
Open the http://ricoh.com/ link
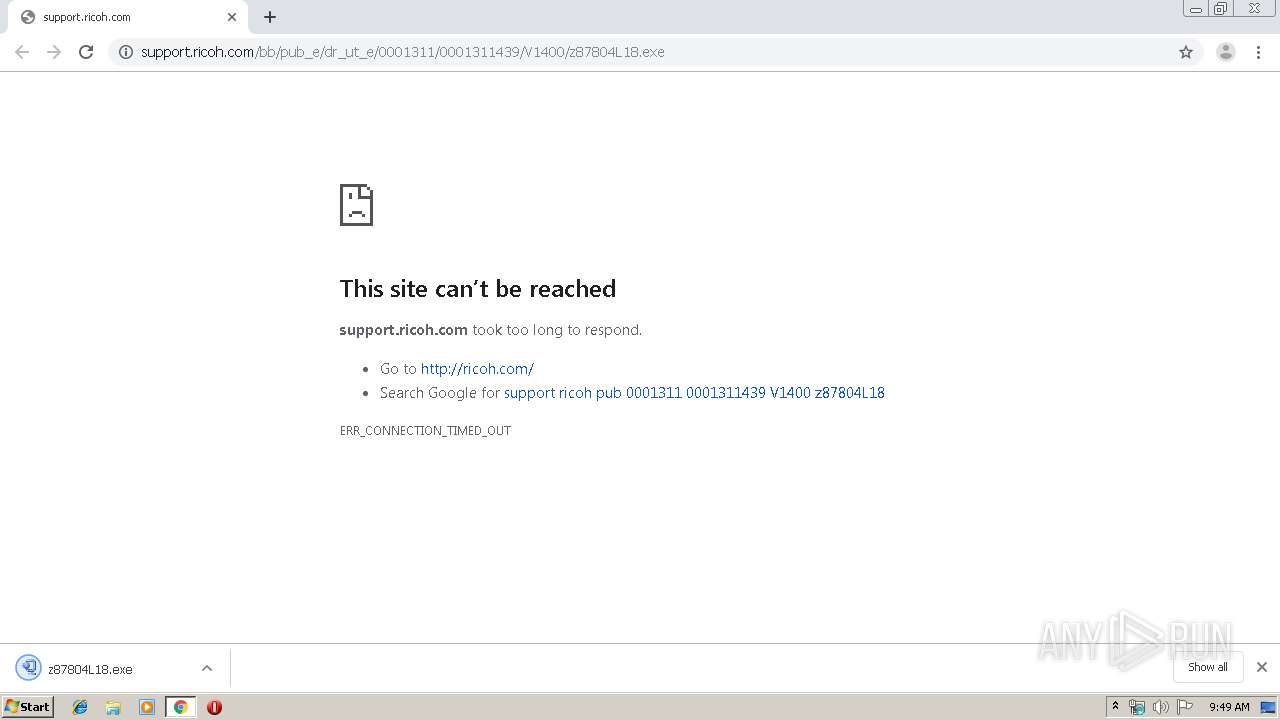click(477, 369)
